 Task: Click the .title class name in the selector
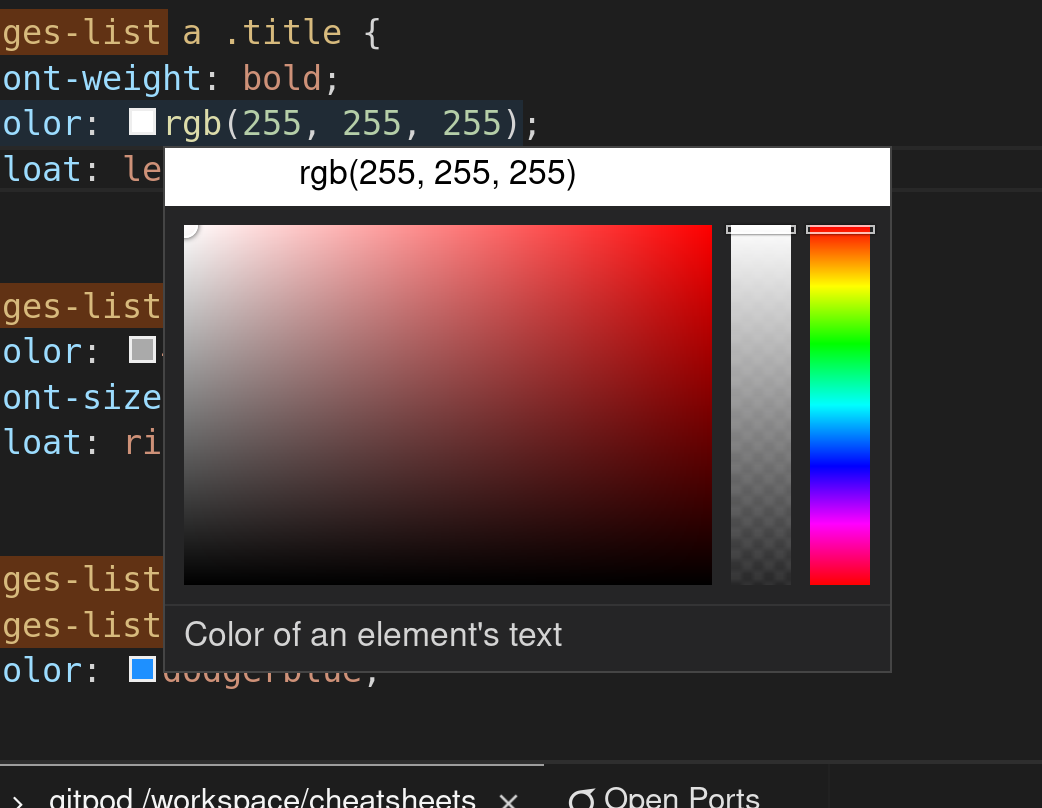[x=289, y=31]
